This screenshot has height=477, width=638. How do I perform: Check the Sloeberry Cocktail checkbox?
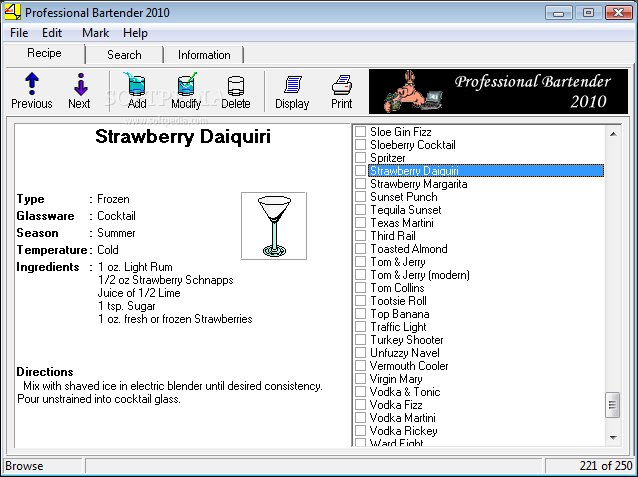point(361,144)
